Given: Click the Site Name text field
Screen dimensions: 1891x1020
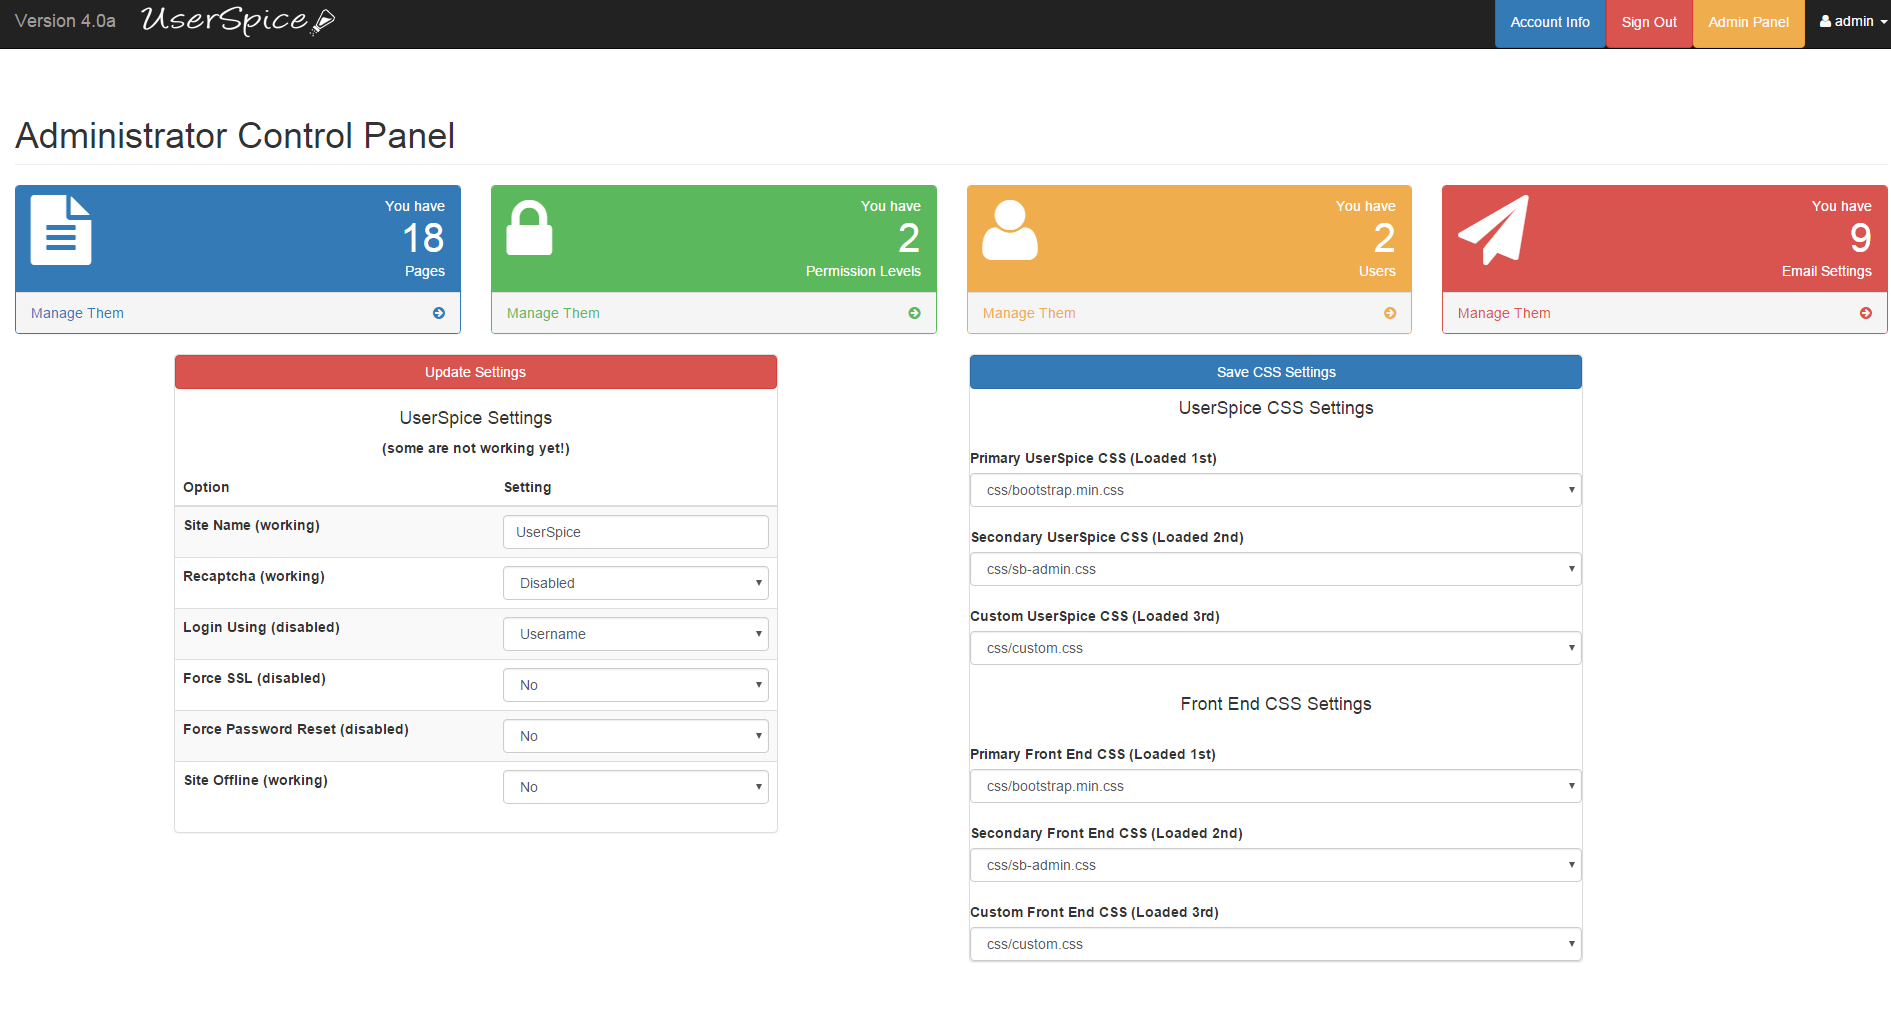Looking at the screenshot, I should (635, 532).
